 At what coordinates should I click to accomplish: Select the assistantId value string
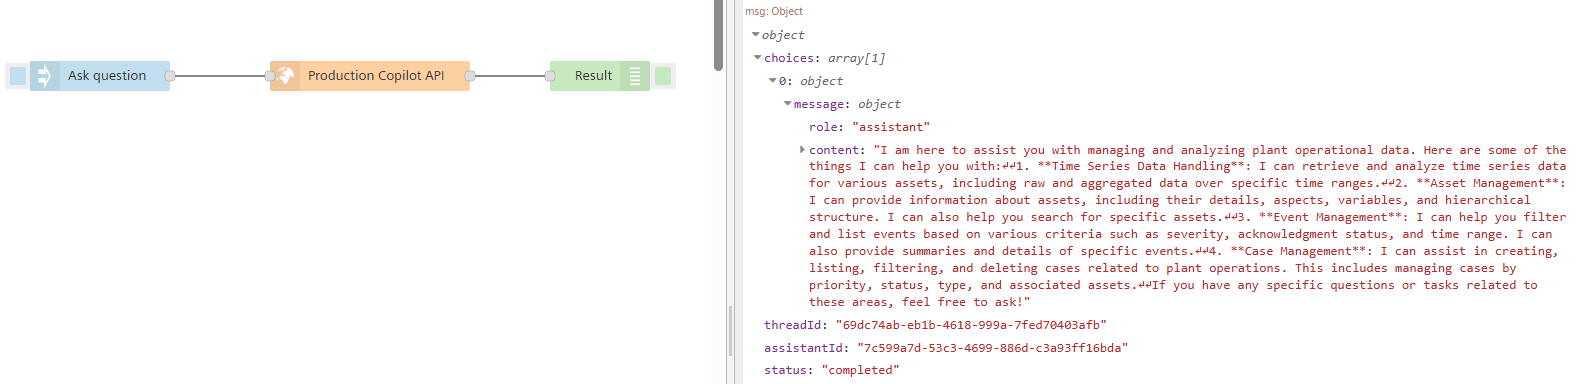click(x=992, y=348)
